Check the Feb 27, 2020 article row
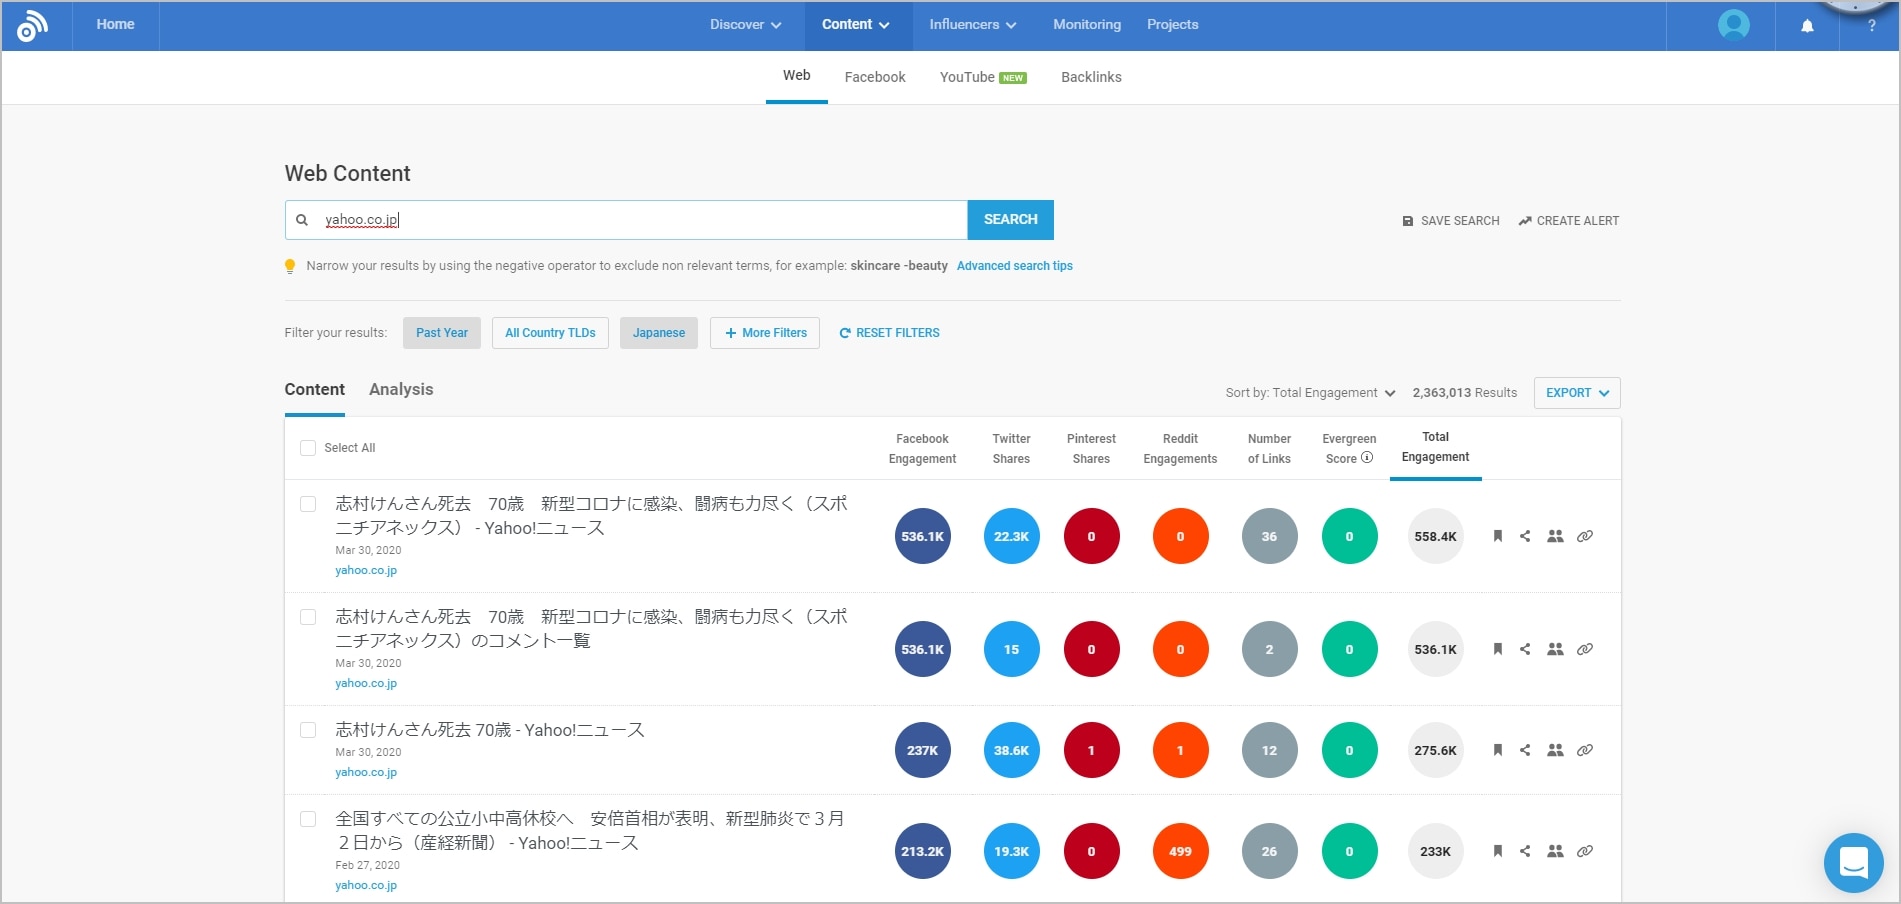The image size is (1901, 904). (308, 819)
